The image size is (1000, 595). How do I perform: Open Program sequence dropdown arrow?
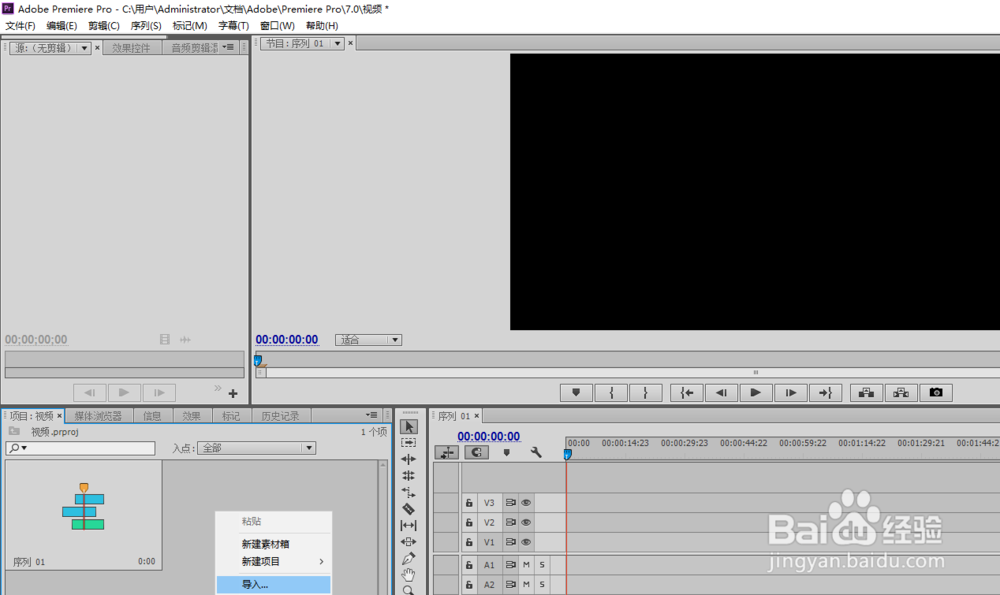coord(337,43)
